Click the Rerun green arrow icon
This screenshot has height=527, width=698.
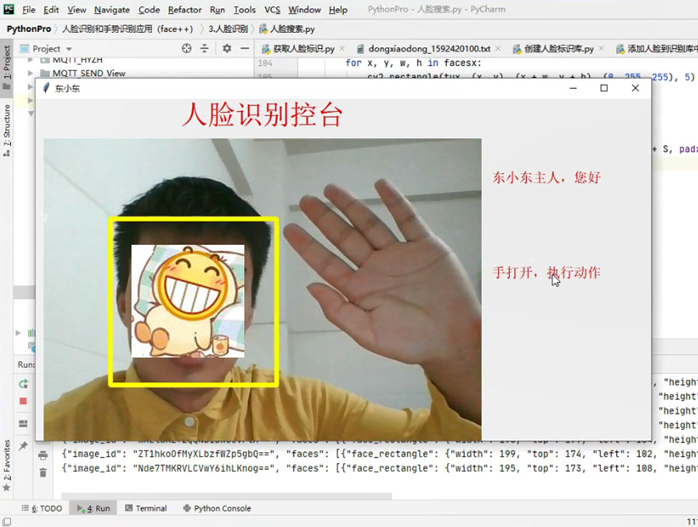click(23, 384)
